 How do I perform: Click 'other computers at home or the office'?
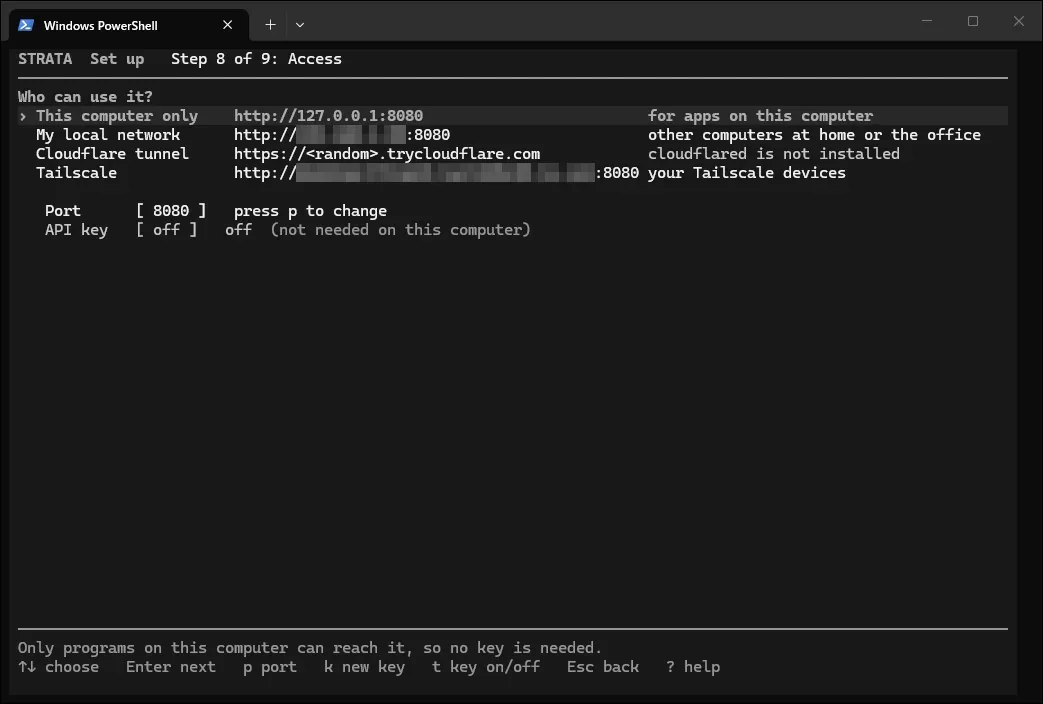(x=814, y=134)
